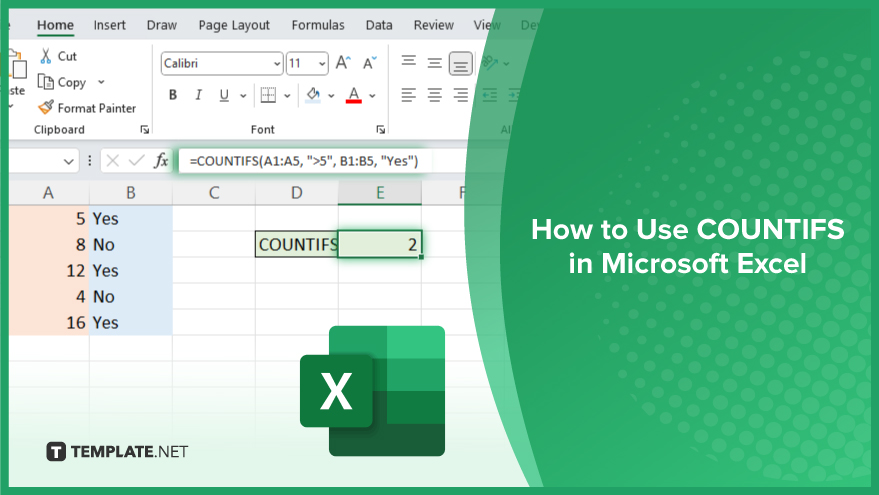Decrease font size with the smaller A
This screenshot has height=495, width=879.
[369, 63]
